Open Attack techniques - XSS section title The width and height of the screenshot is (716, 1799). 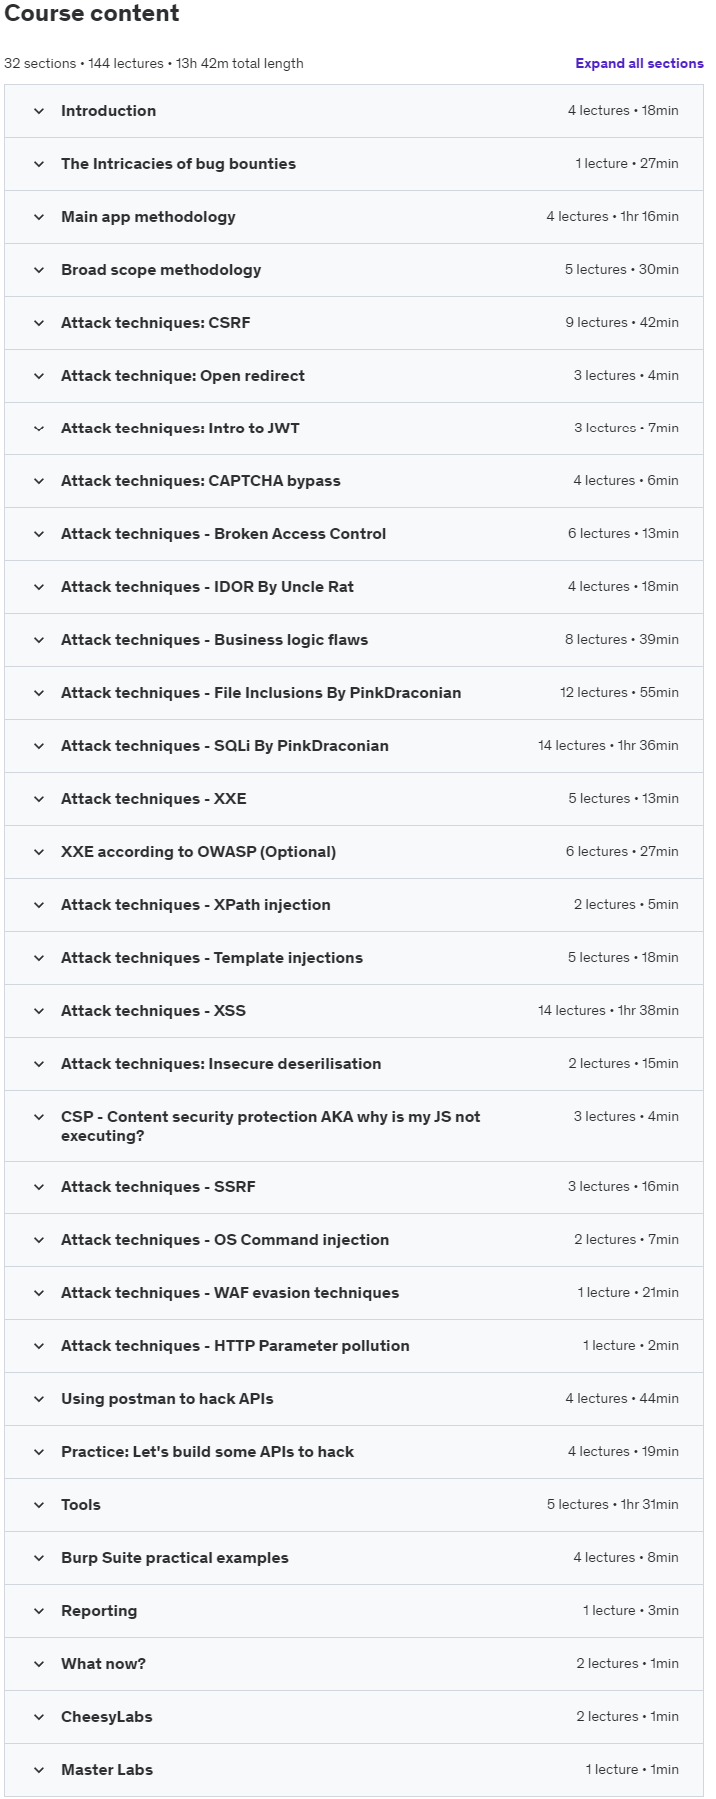point(153,1011)
